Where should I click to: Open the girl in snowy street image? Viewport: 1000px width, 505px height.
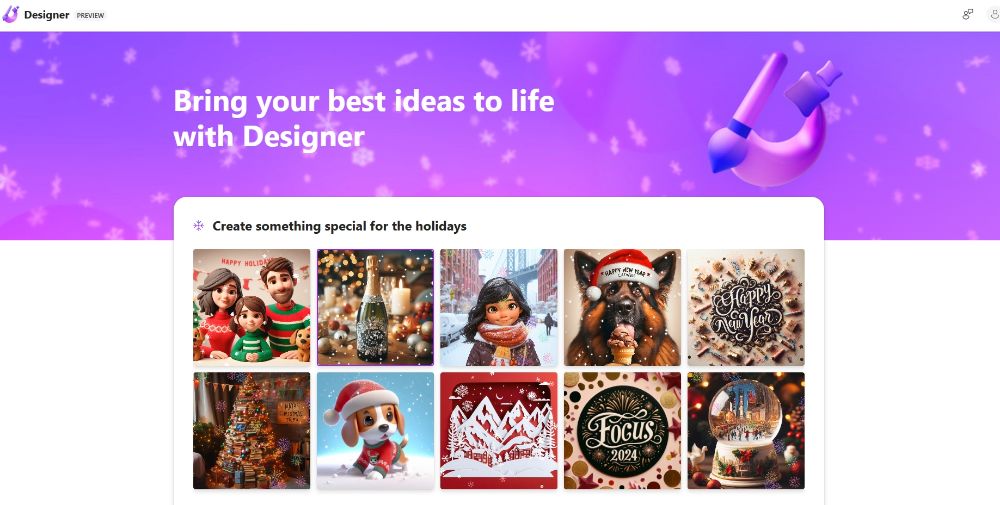pyautogui.click(x=499, y=307)
